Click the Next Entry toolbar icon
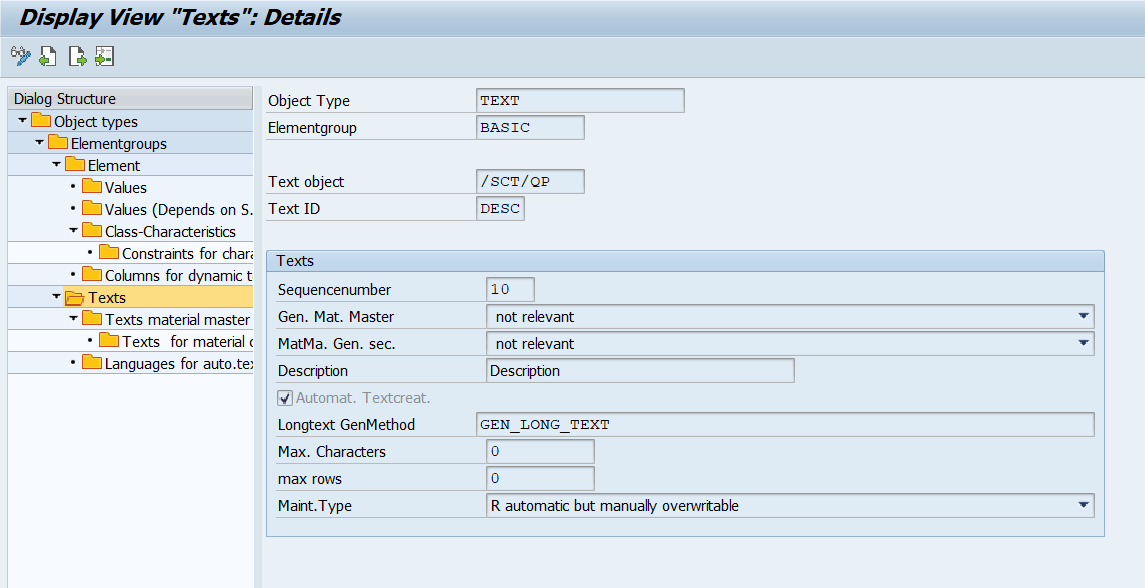Image resolution: width=1145 pixels, height=588 pixels. click(x=77, y=57)
